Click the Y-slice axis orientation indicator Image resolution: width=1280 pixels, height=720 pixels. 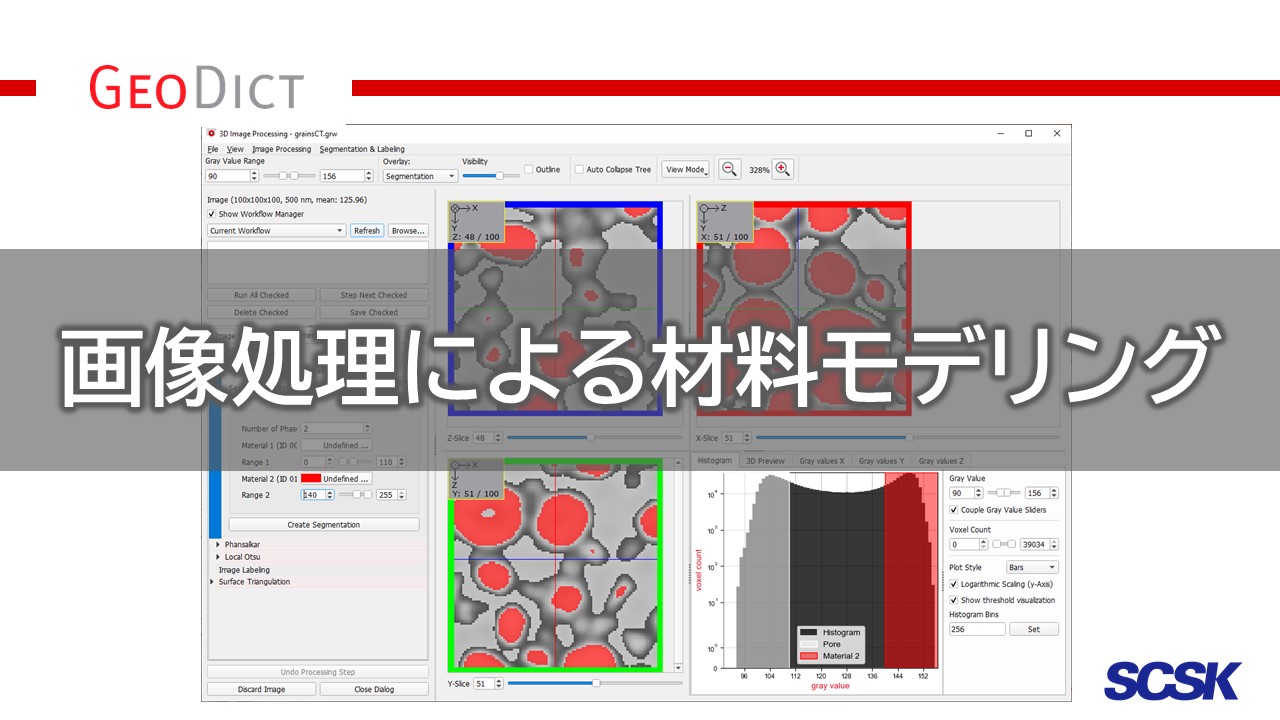pyautogui.click(x=475, y=480)
